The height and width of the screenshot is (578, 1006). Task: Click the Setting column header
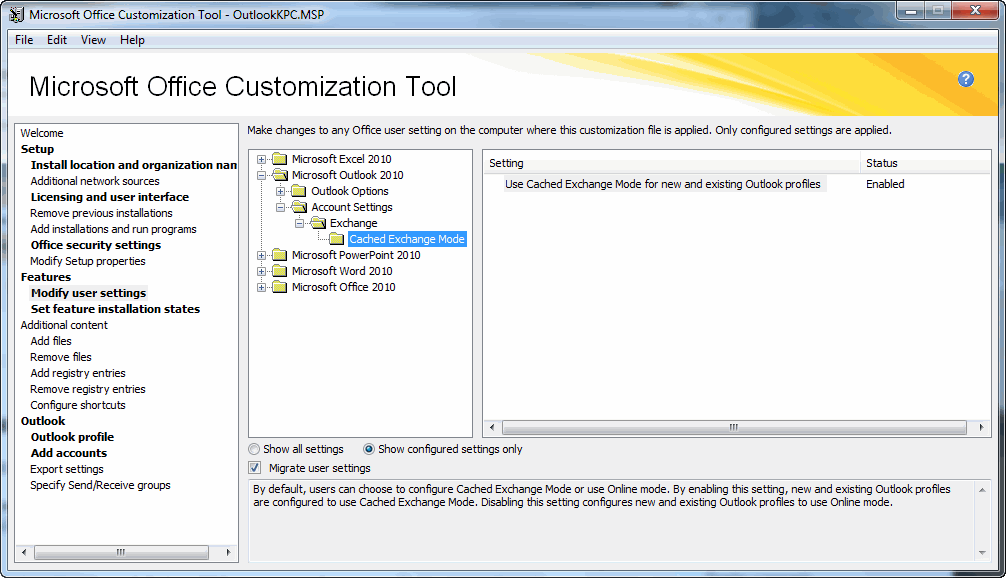pyautogui.click(x=672, y=163)
